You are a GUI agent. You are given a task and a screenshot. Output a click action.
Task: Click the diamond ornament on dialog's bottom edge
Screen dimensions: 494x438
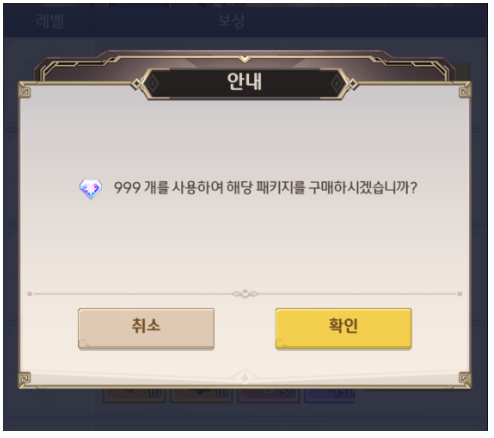click(245, 377)
